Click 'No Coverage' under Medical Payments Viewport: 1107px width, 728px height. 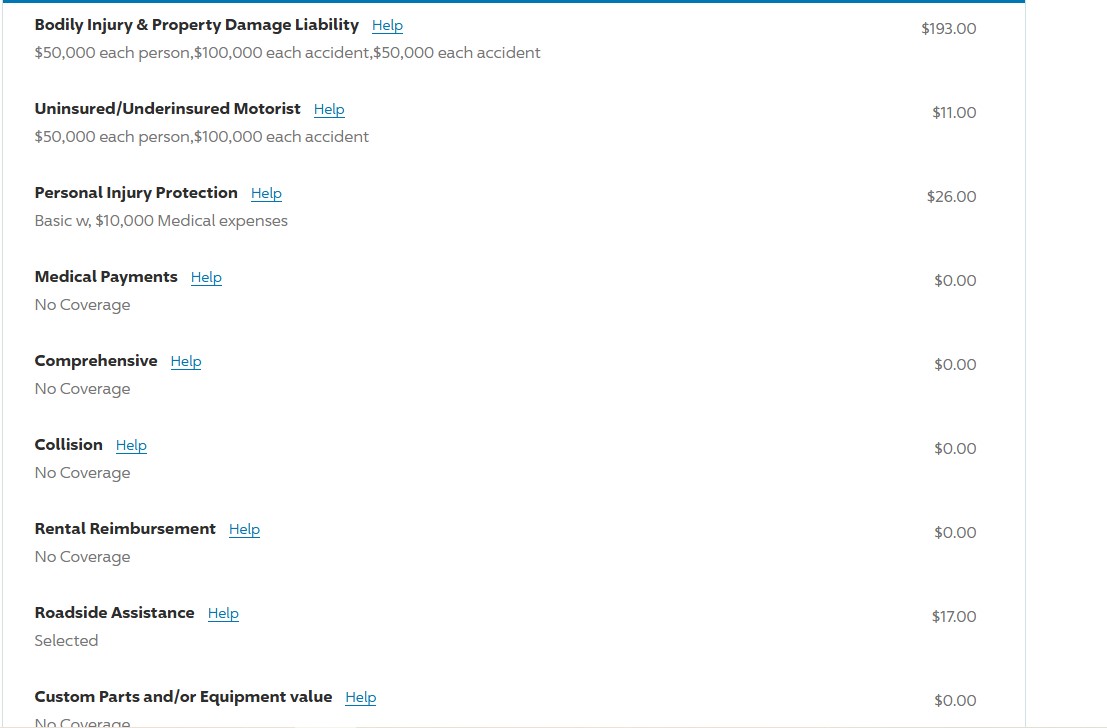click(x=83, y=305)
